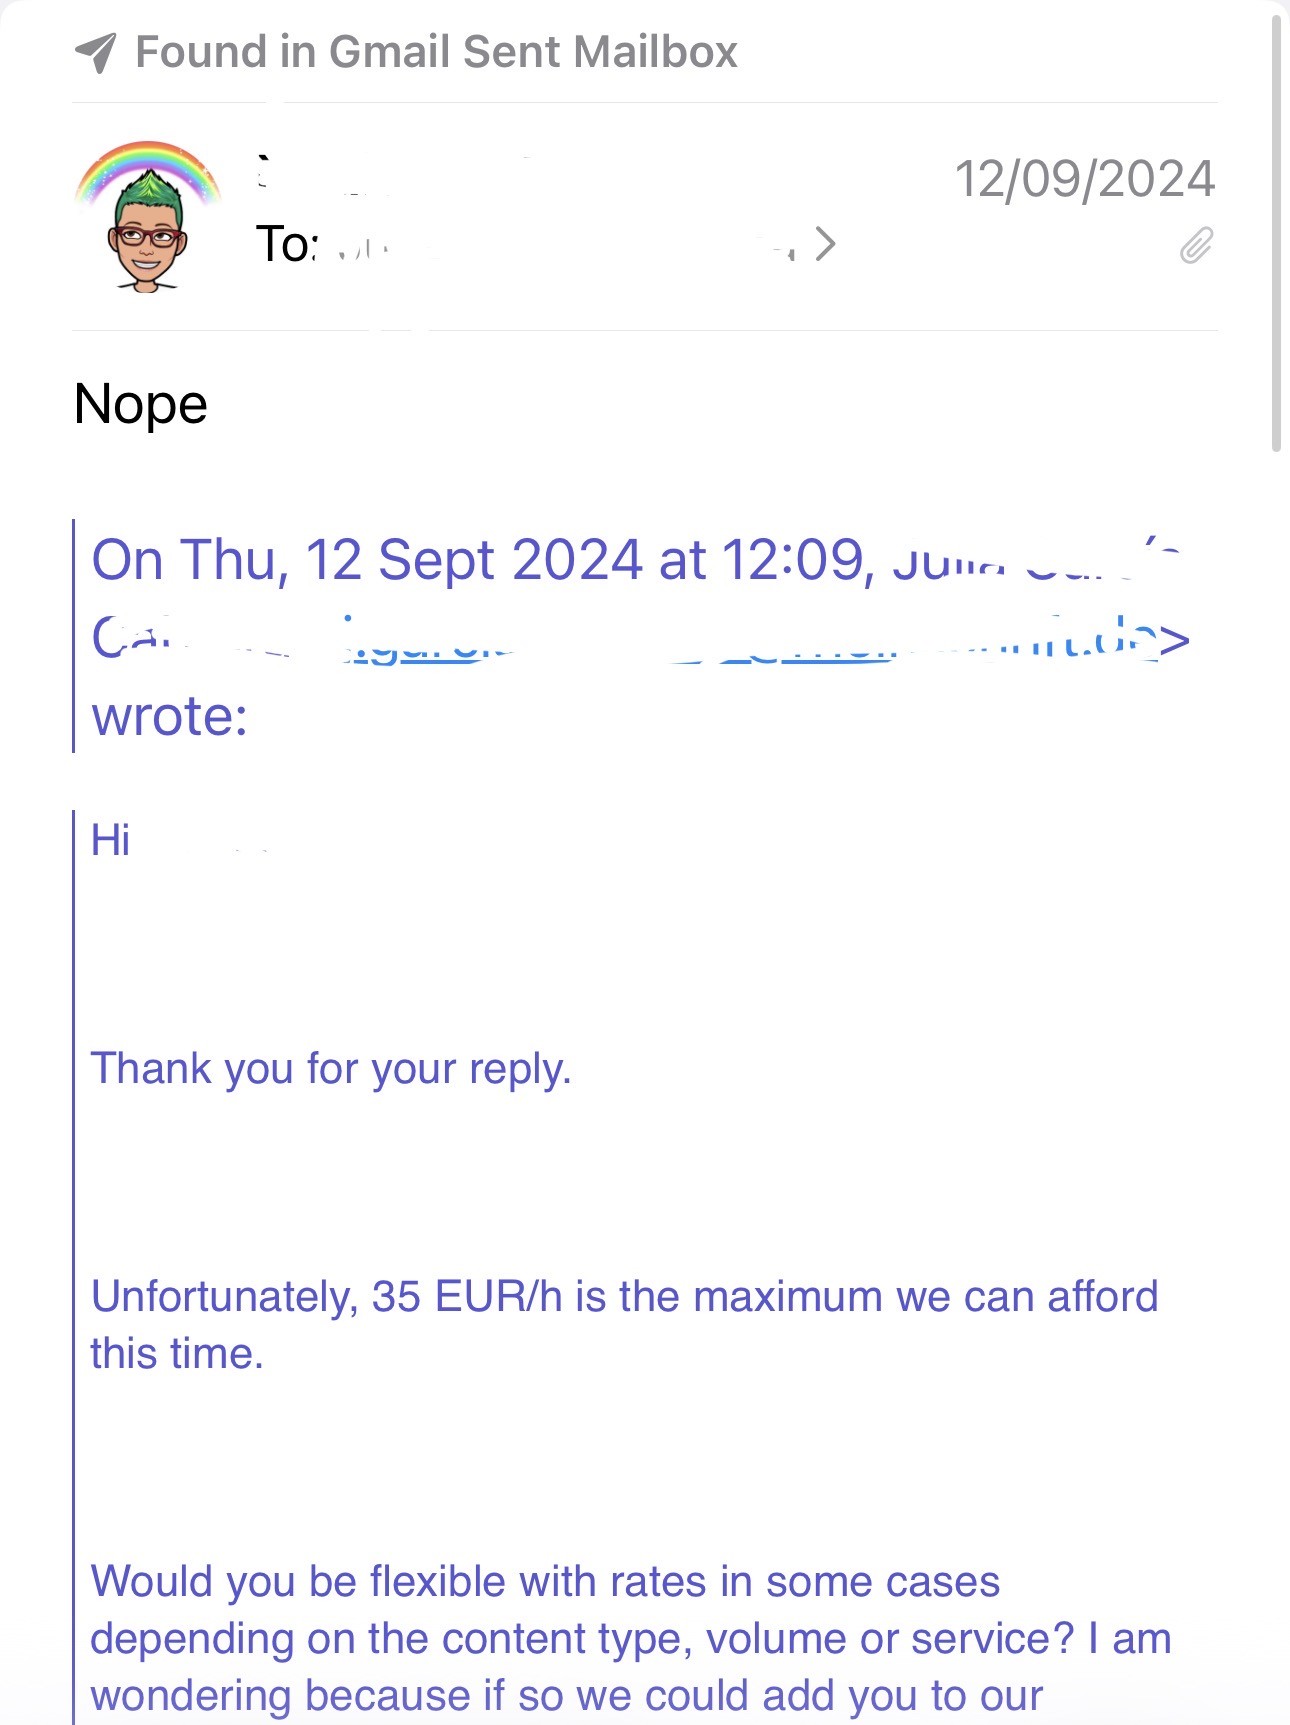
Task: Click the "To:" recipient field
Action: pos(286,245)
